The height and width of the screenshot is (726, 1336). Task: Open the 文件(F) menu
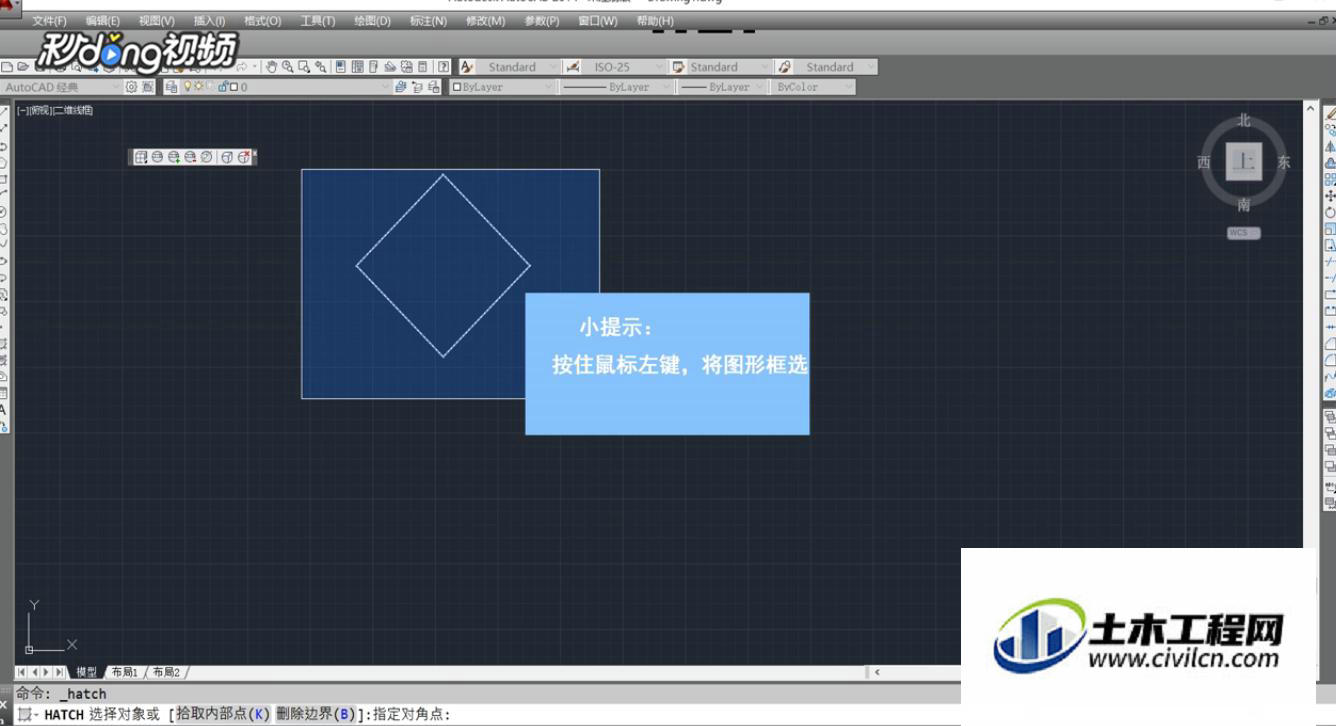pos(49,21)
